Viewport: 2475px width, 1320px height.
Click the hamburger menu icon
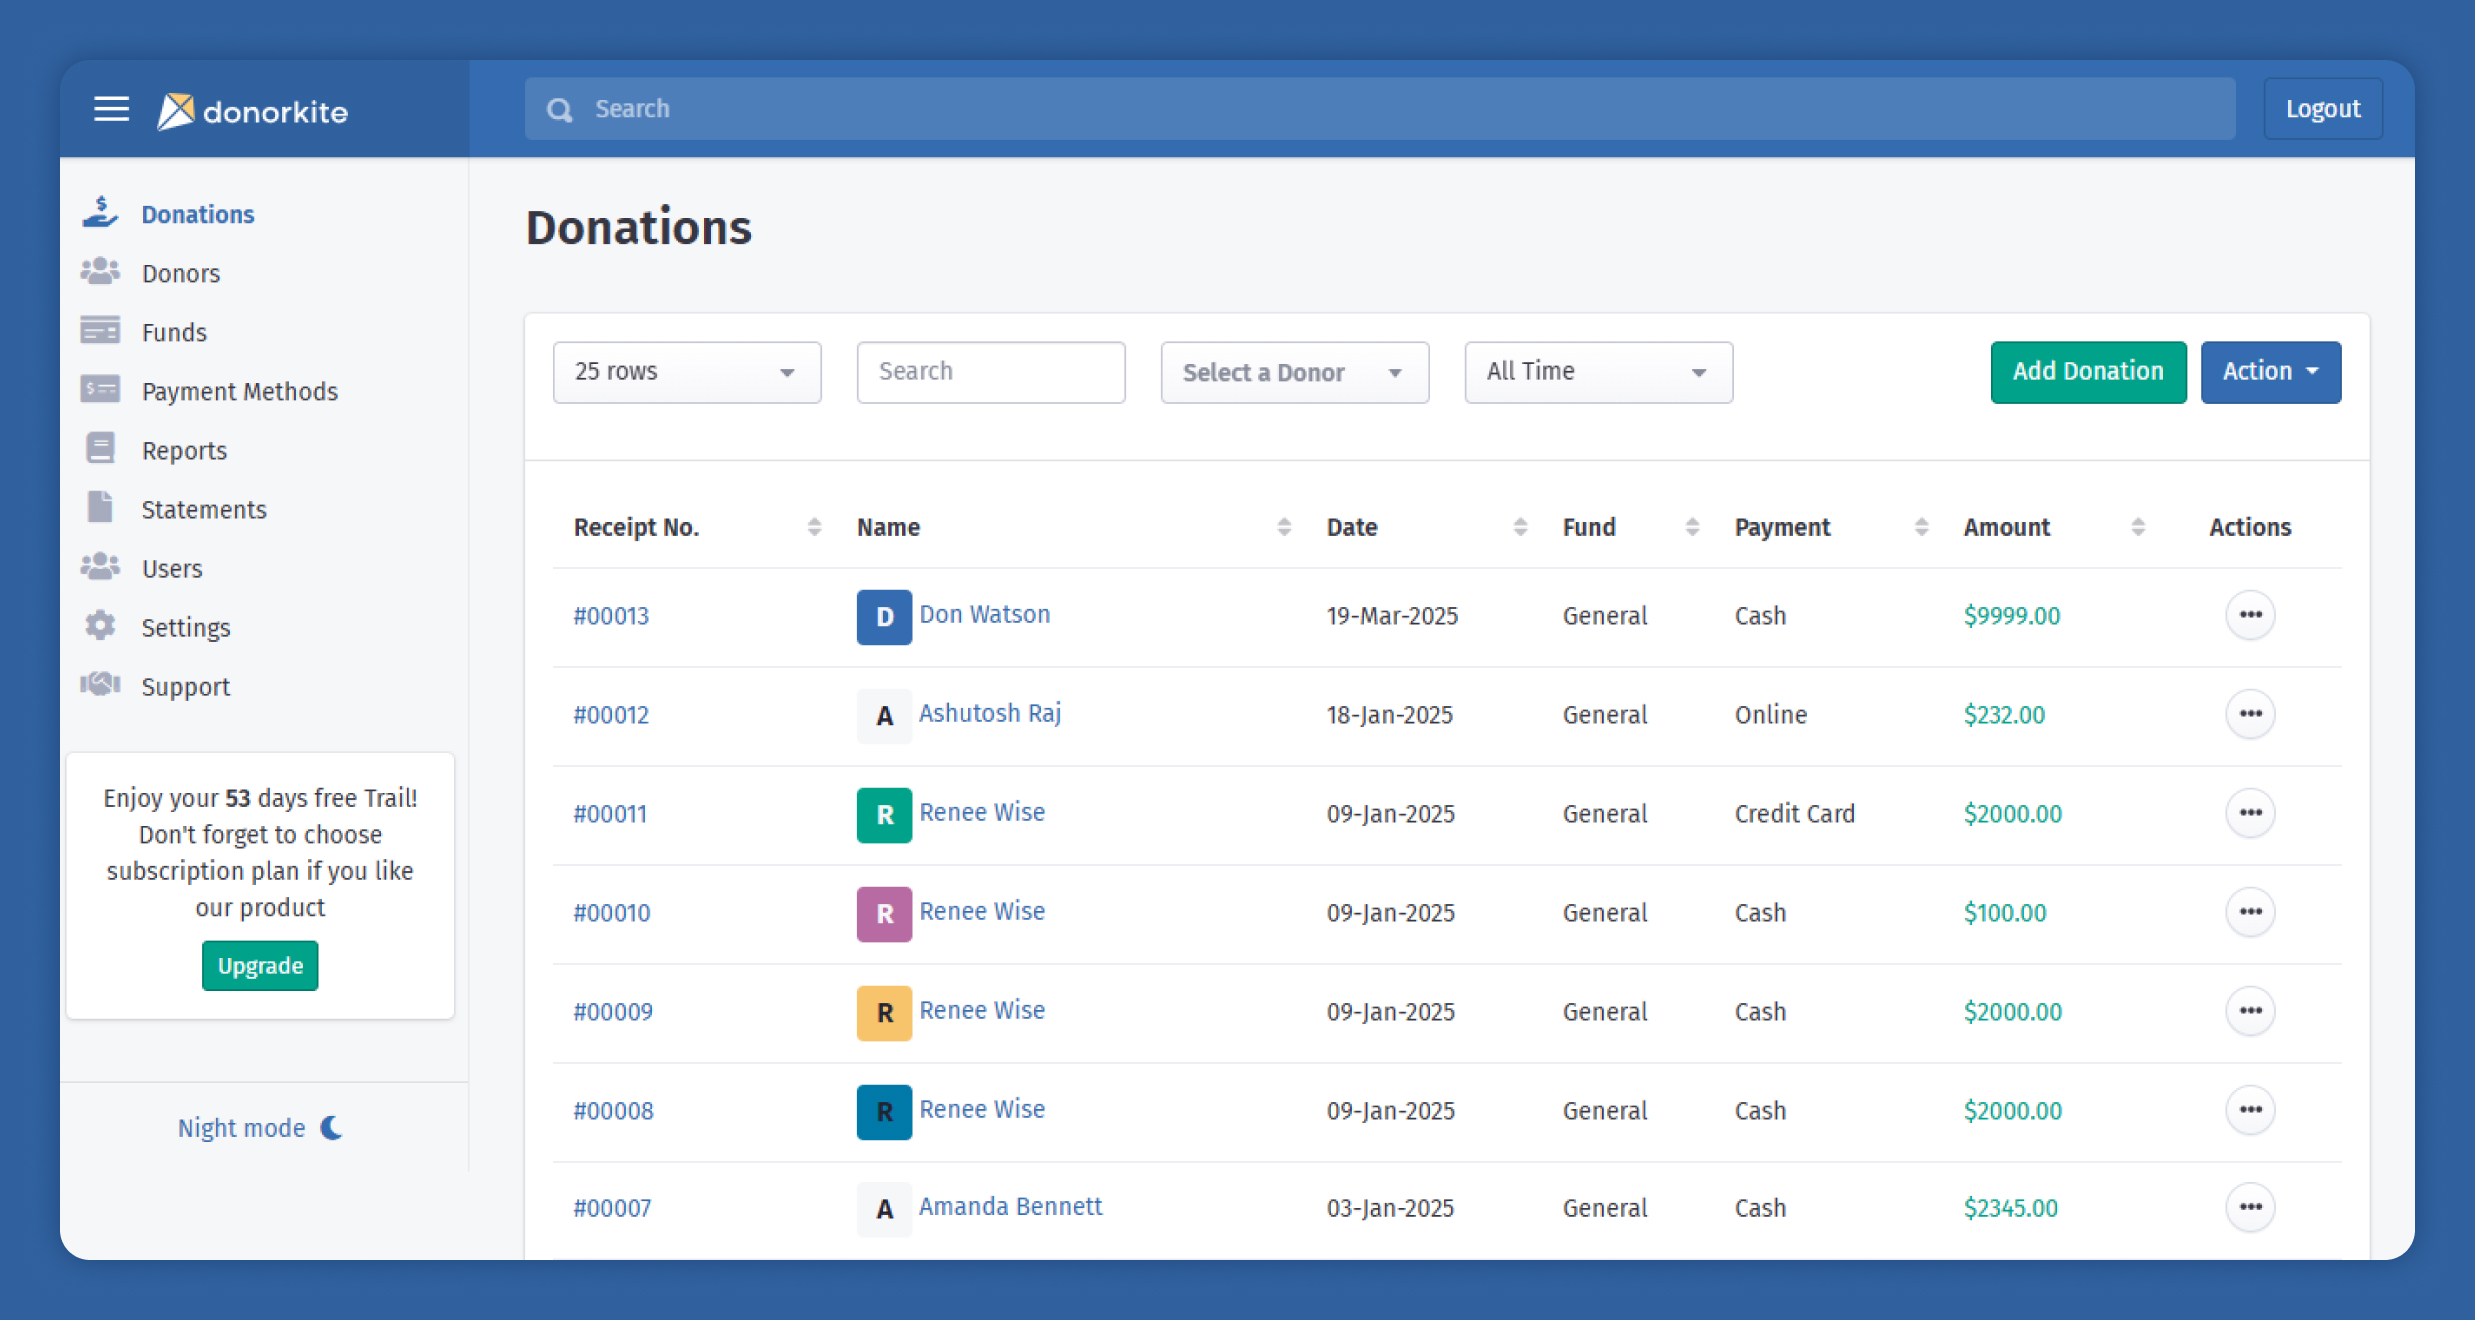tap(111, 109)
